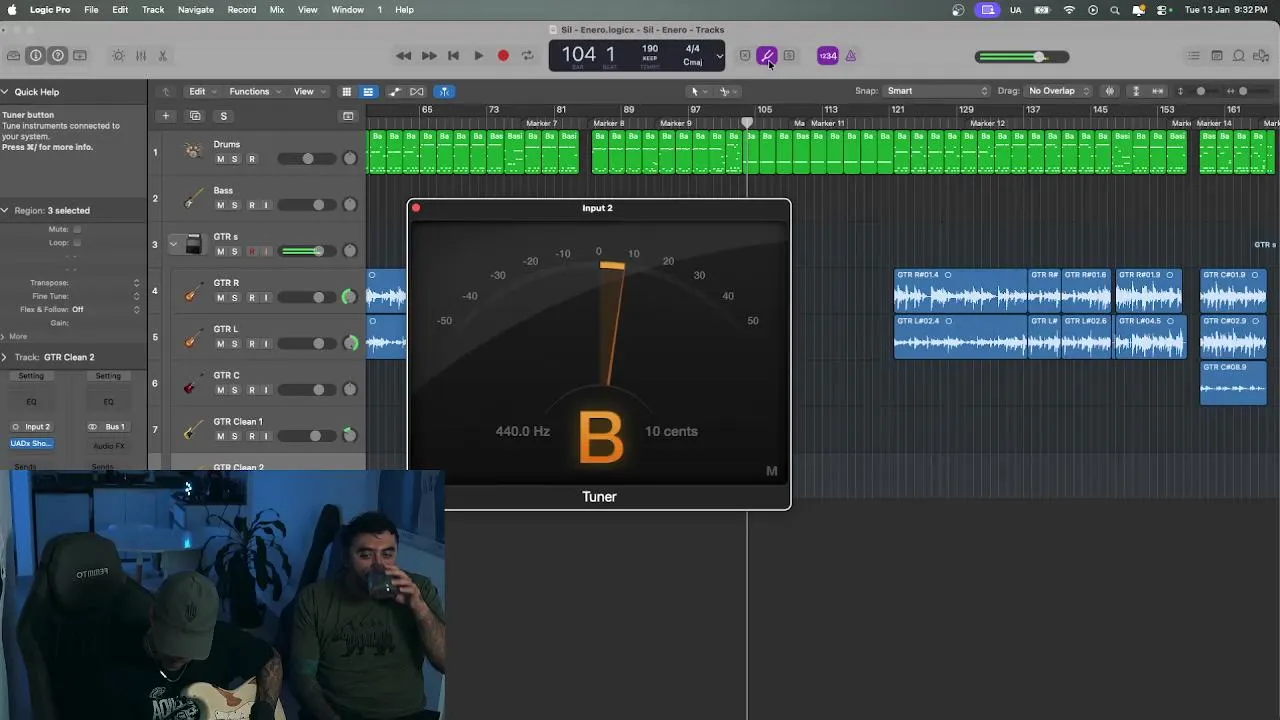Enable input monitoring on GTR L
The width and height of the screenshot is (1280, 720).
coord(266,343)
